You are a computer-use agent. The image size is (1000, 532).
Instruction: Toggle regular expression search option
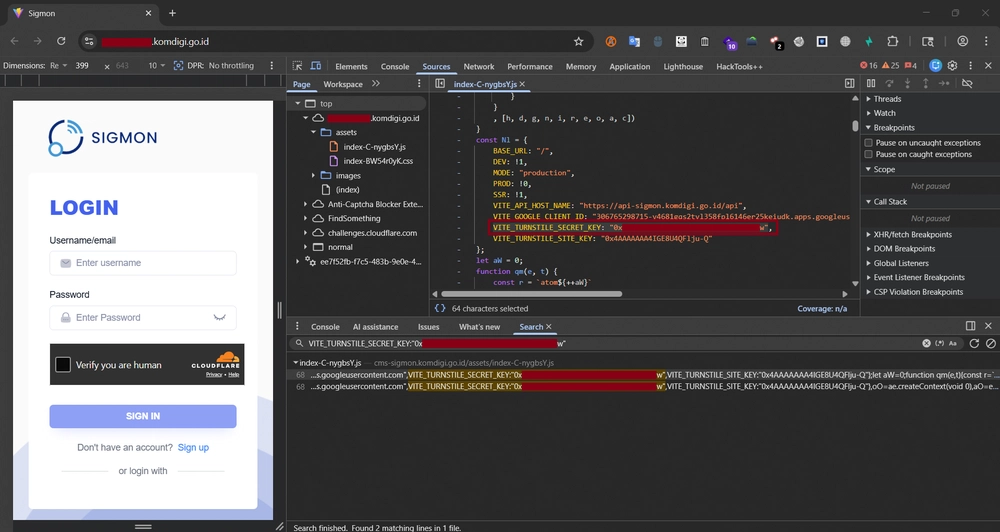939,343
